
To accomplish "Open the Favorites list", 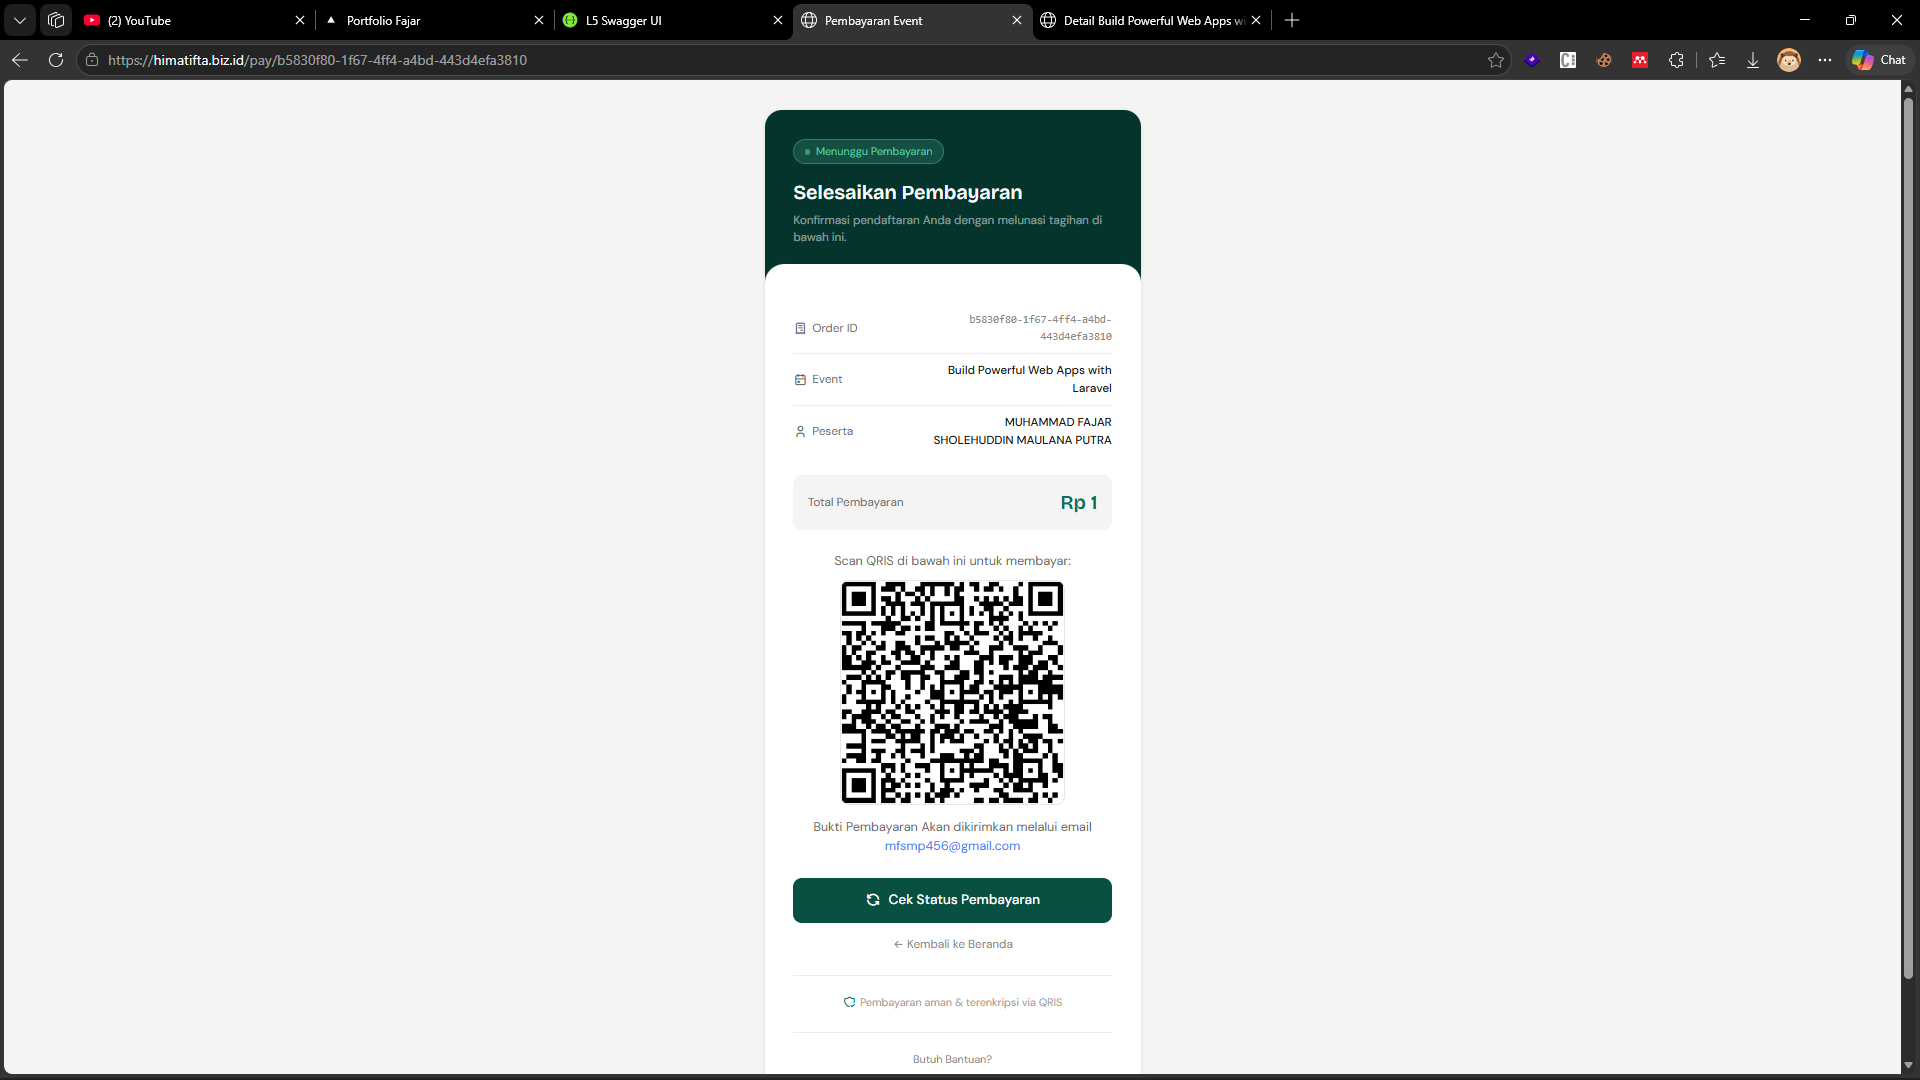I will click(x=1717, y=60).
